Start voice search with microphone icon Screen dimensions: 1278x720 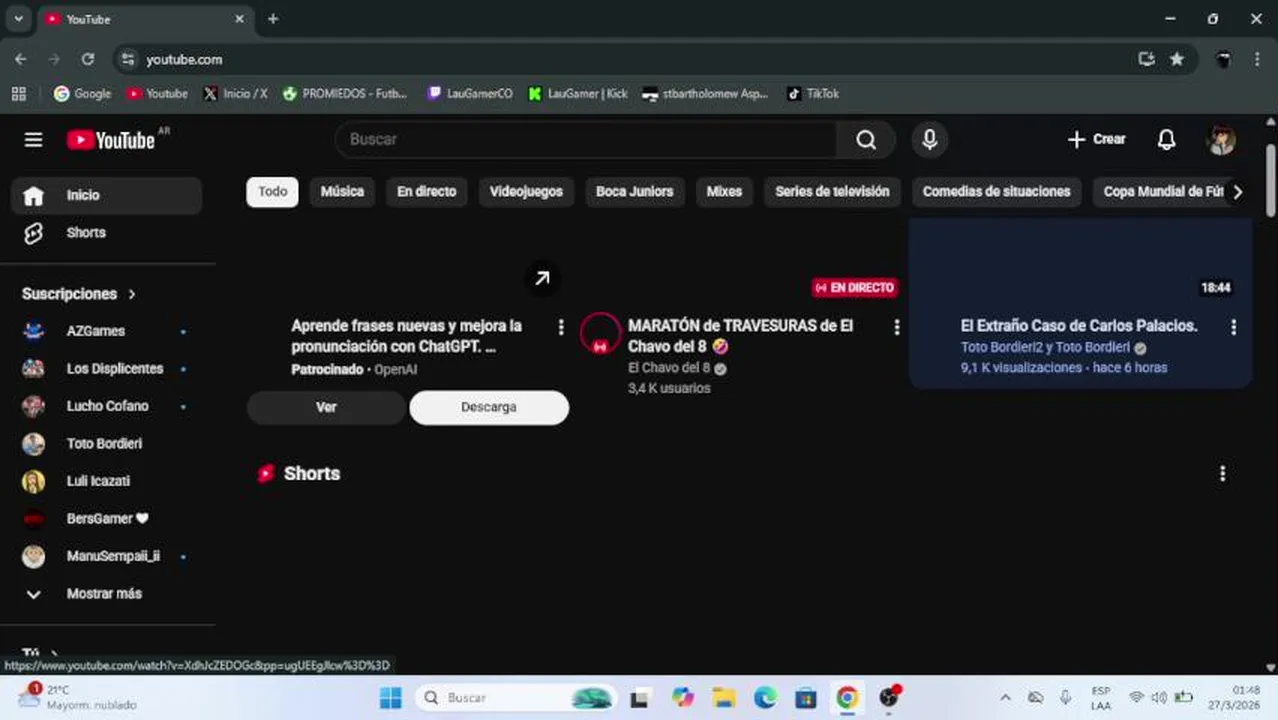coord(929,140)
